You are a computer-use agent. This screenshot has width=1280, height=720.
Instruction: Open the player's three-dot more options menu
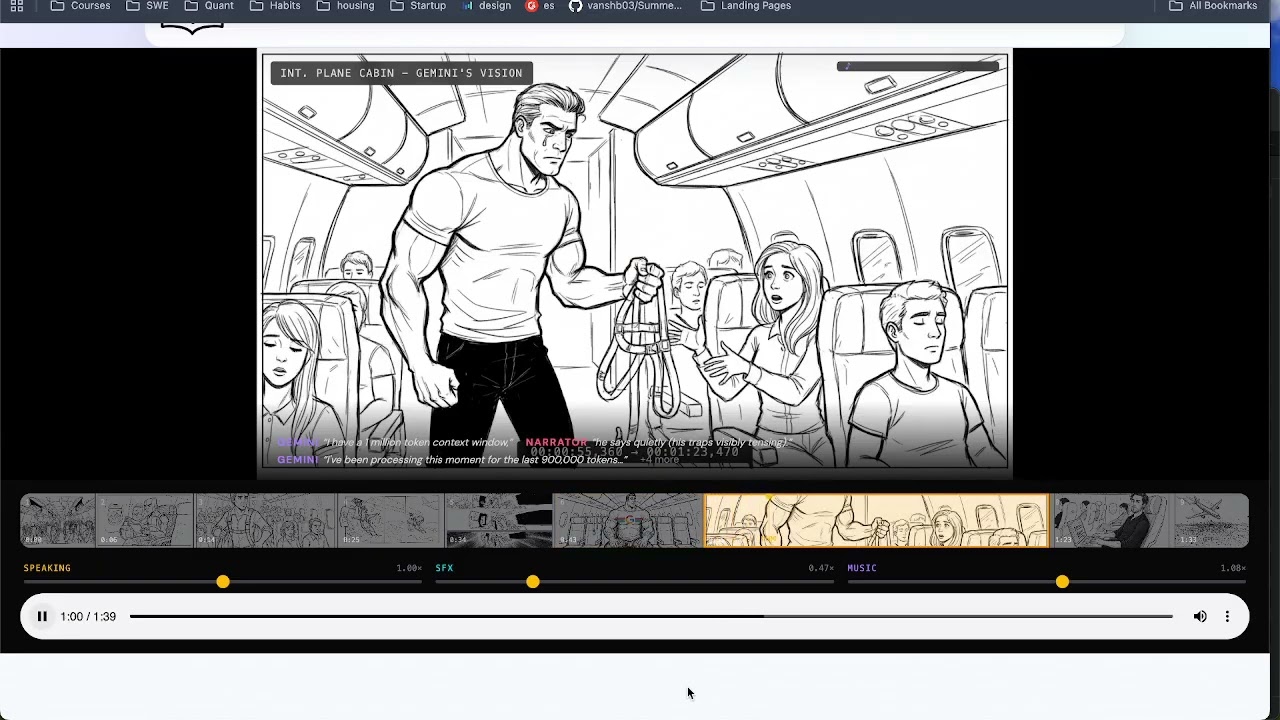1227,617
